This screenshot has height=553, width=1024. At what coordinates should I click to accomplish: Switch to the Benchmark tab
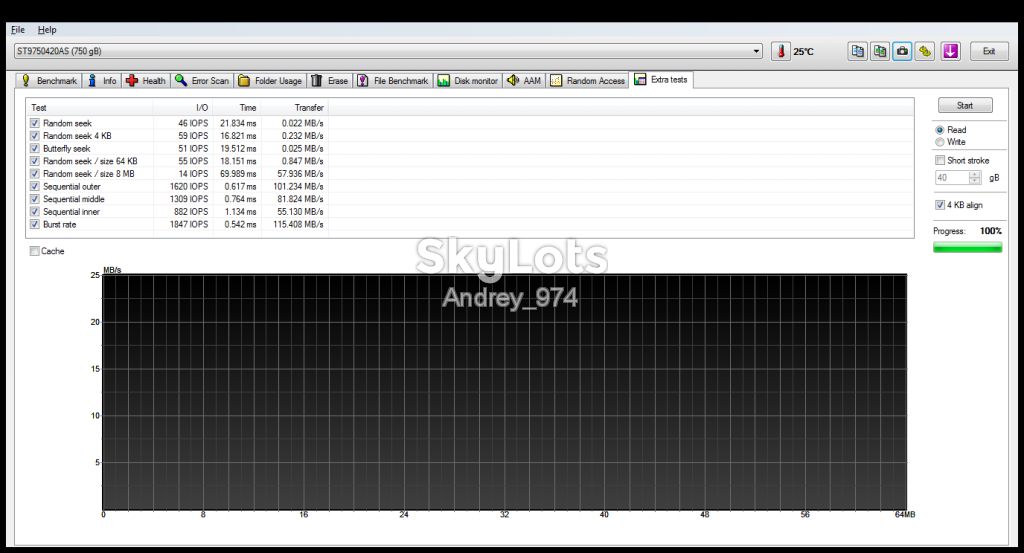(x=49, y=80)
